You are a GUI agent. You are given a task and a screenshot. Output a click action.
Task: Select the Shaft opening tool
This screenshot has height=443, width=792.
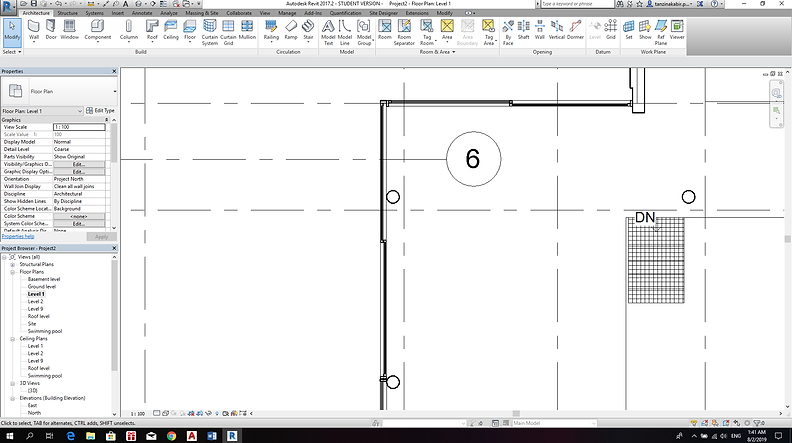524,30
